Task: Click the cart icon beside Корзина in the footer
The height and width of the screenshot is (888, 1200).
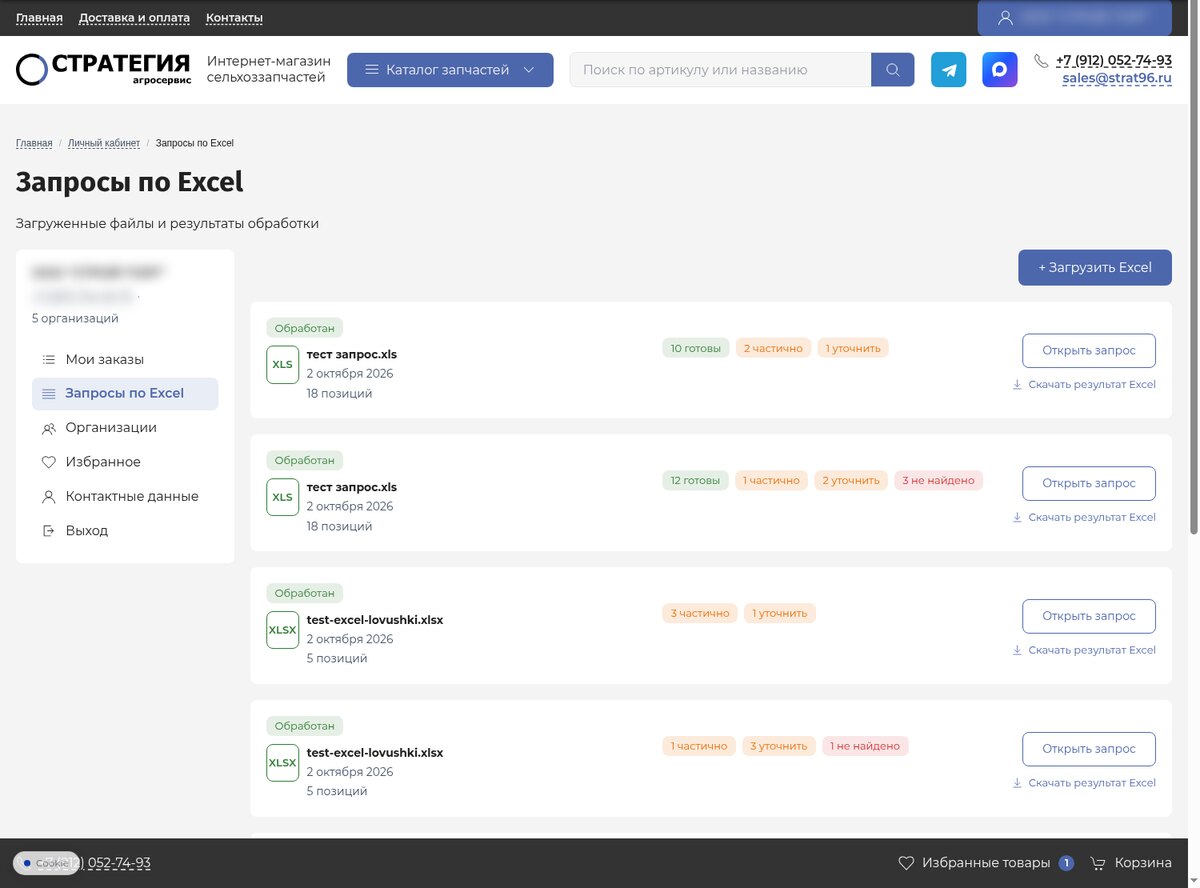Action: 1098,863
